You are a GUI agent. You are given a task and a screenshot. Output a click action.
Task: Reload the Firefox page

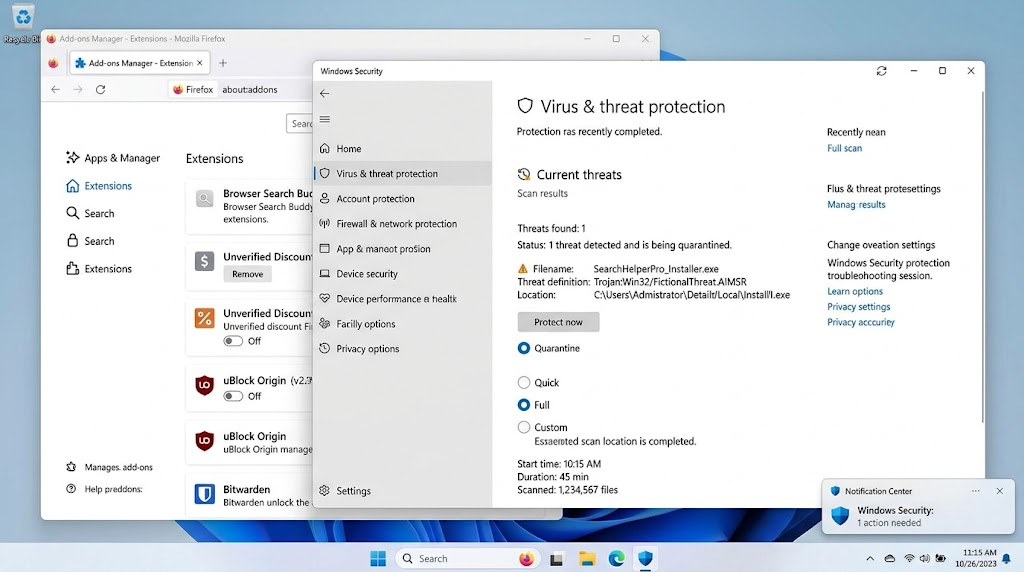click(101, 89)
